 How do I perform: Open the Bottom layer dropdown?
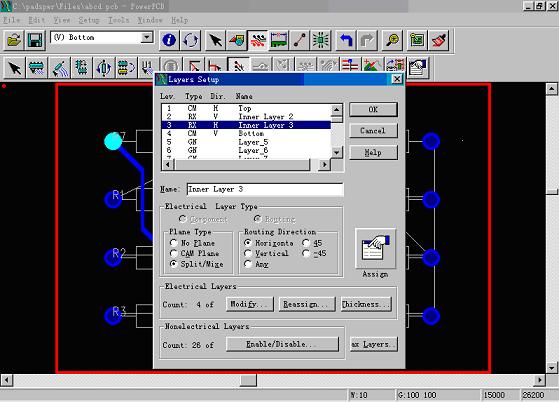click(147, 37)
